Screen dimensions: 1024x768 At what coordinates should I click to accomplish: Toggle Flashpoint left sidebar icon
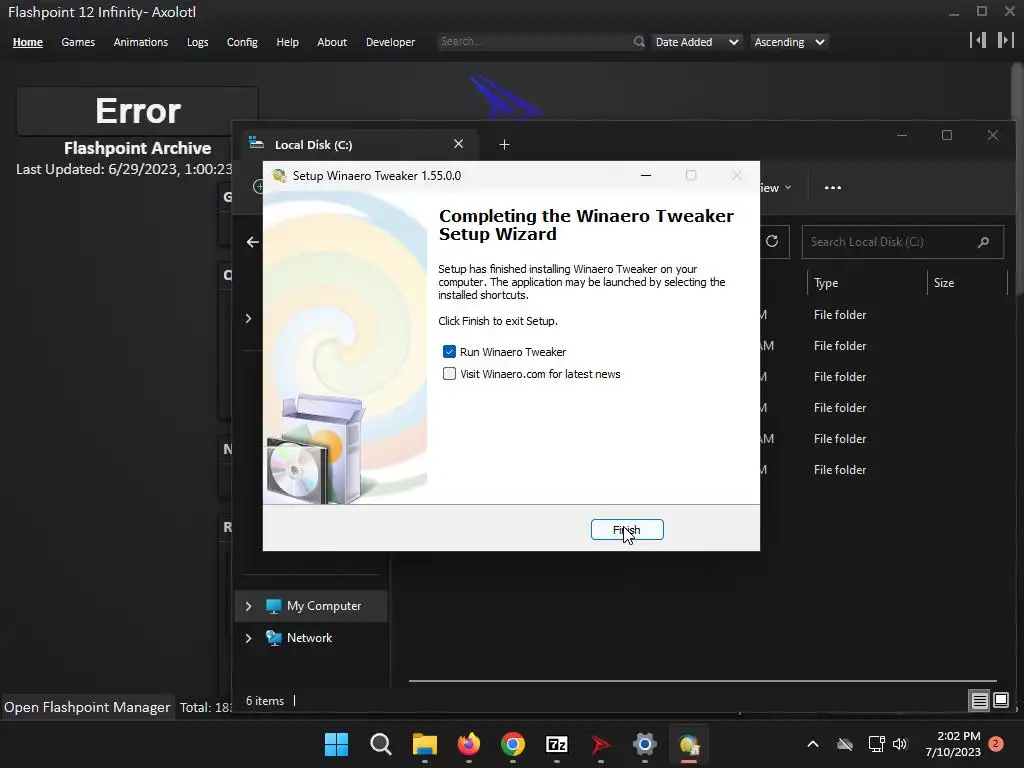coord(978,40)
